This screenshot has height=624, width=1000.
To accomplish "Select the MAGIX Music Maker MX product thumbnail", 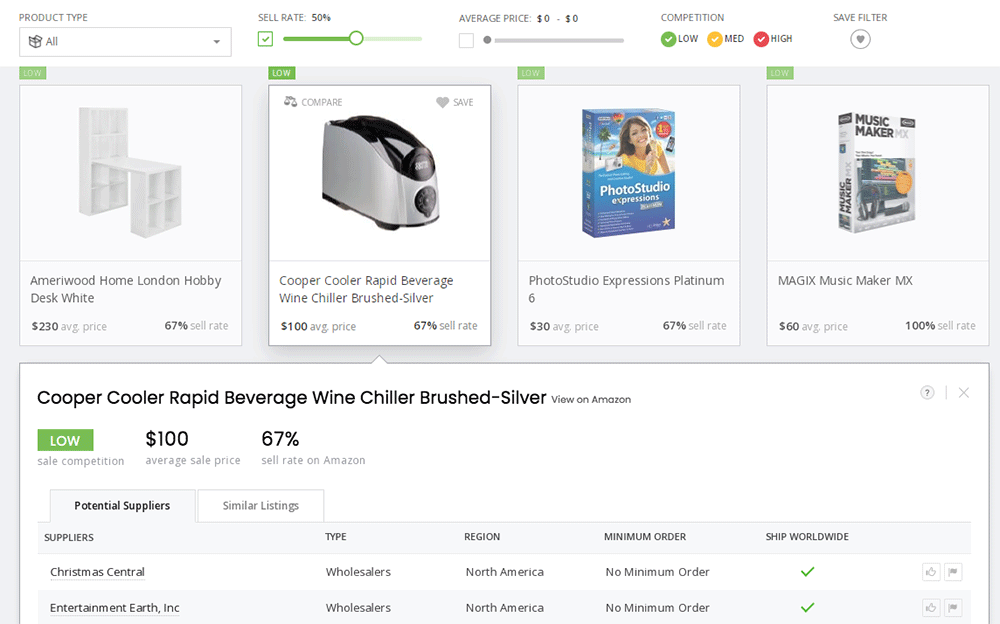I will (x=877, y=172).
